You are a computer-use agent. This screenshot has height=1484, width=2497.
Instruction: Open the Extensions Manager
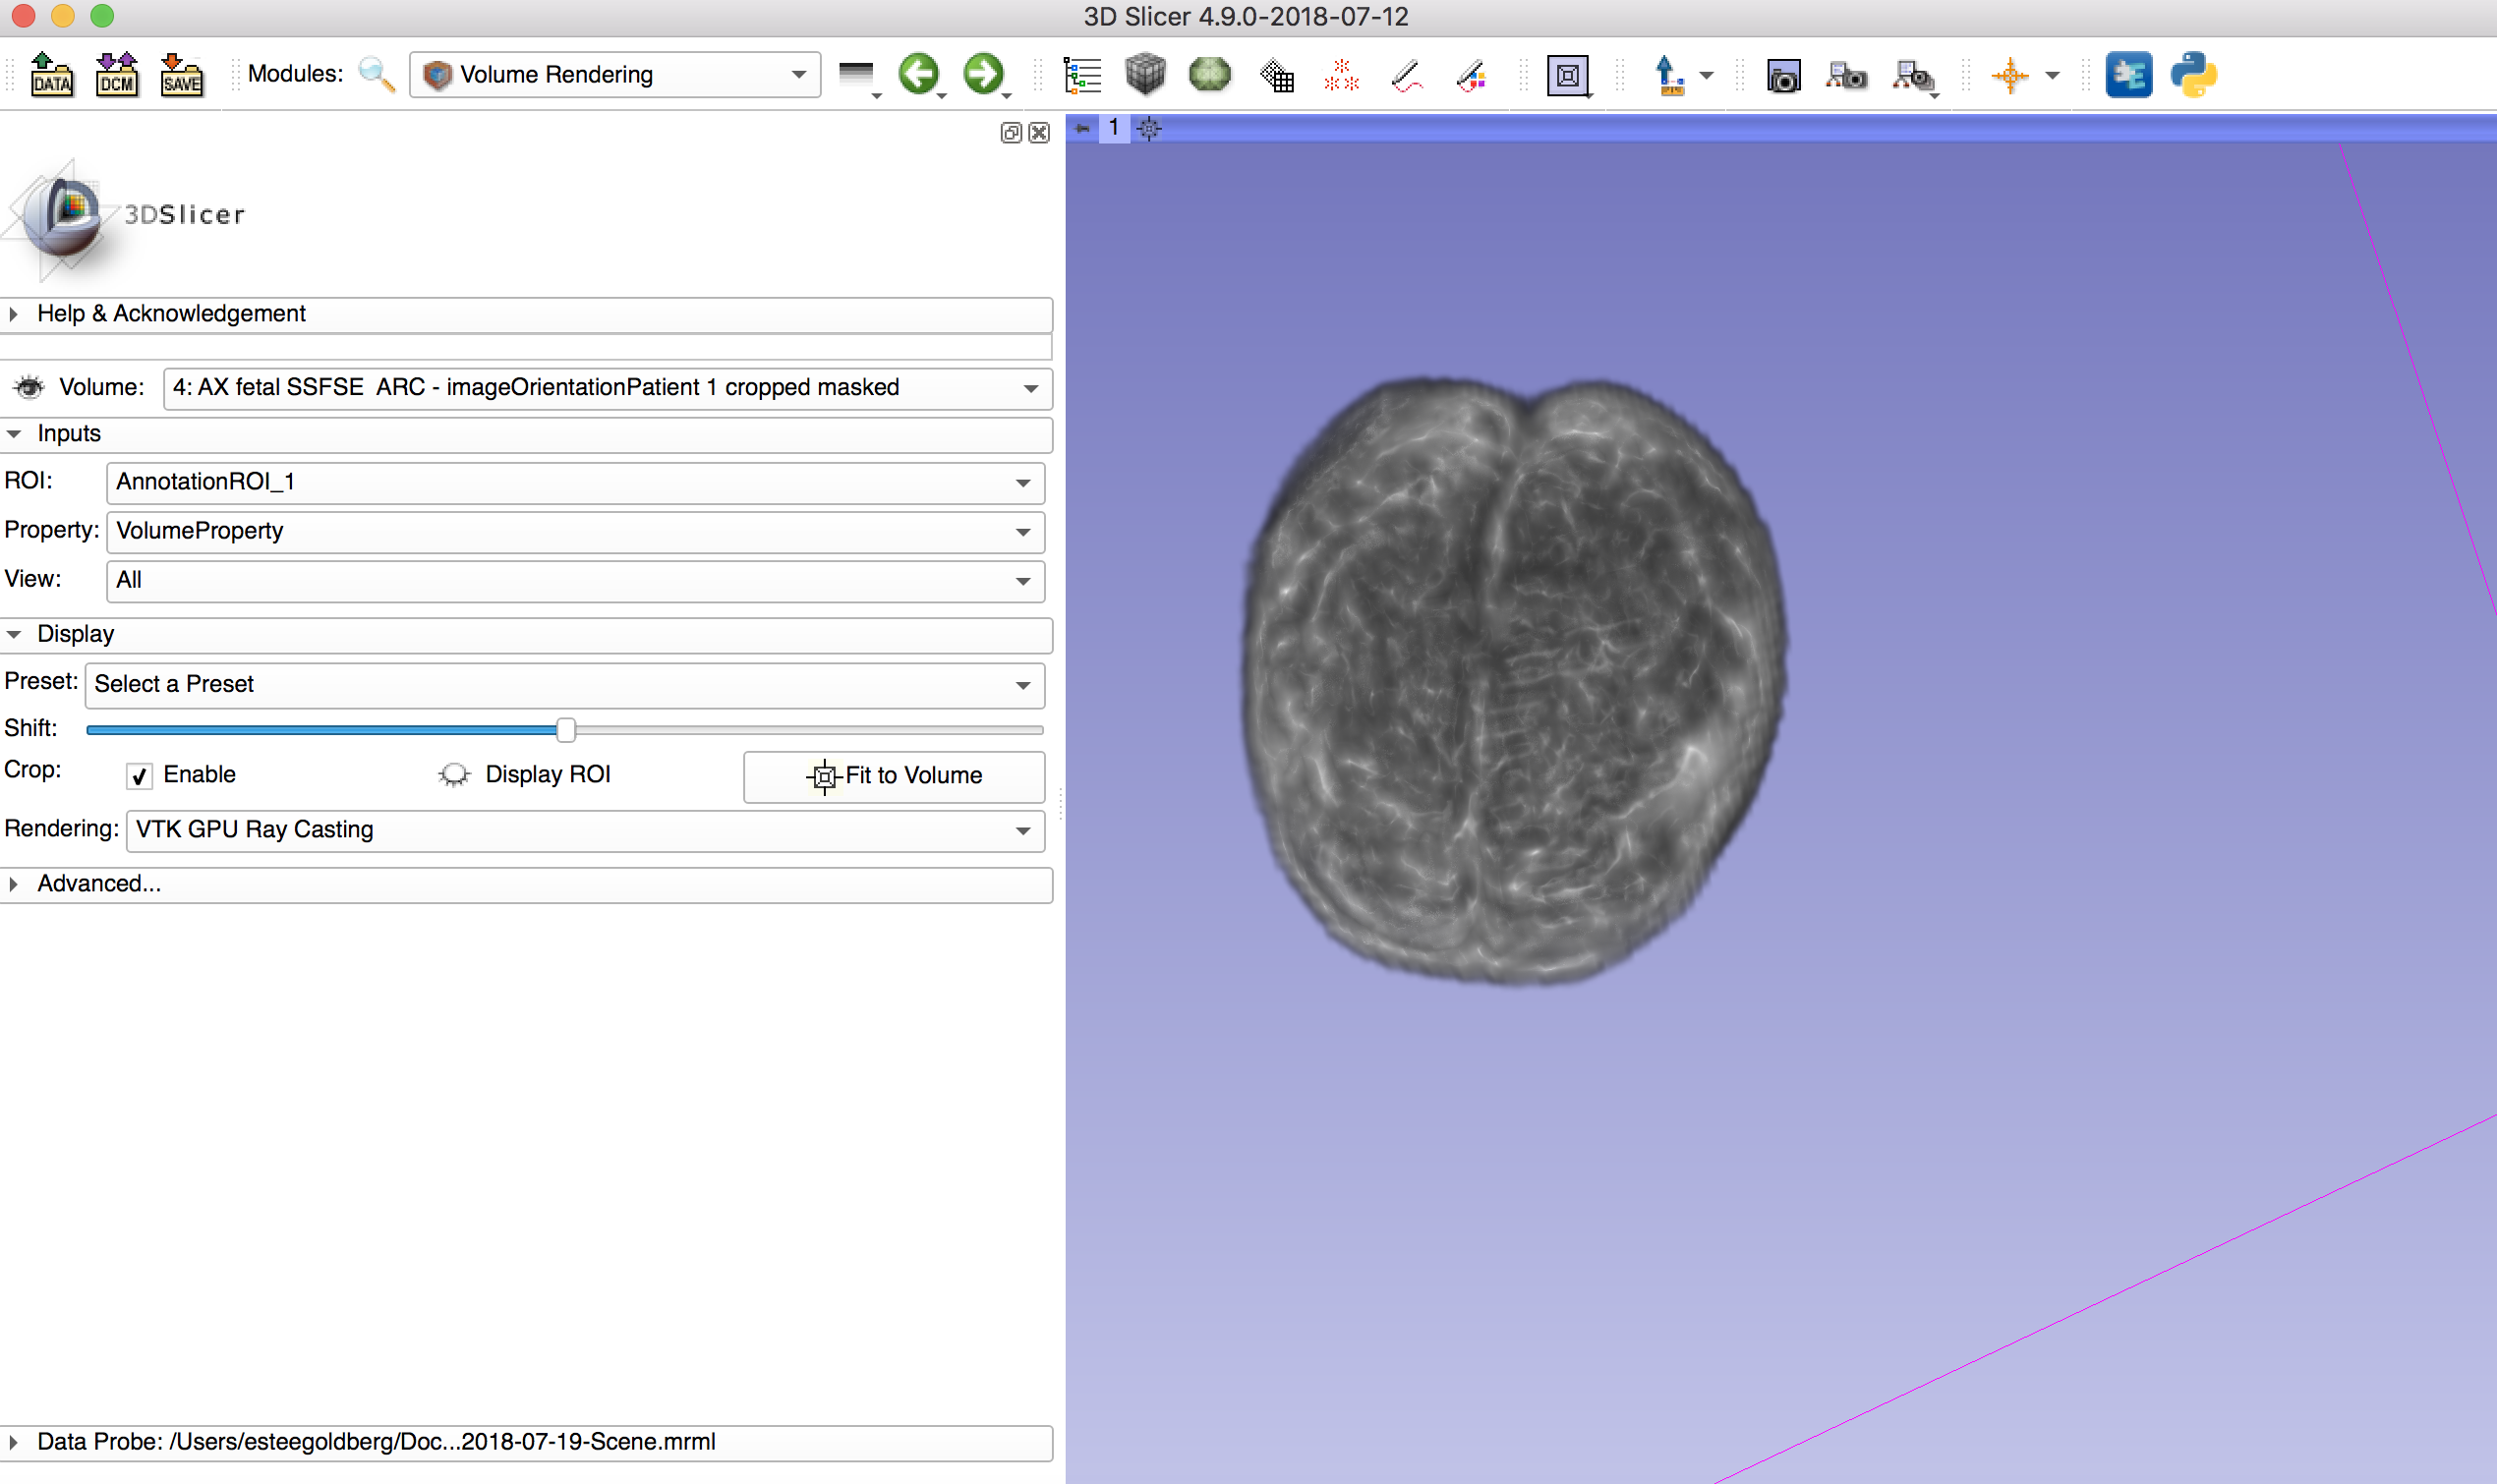tap(2129, 74)
